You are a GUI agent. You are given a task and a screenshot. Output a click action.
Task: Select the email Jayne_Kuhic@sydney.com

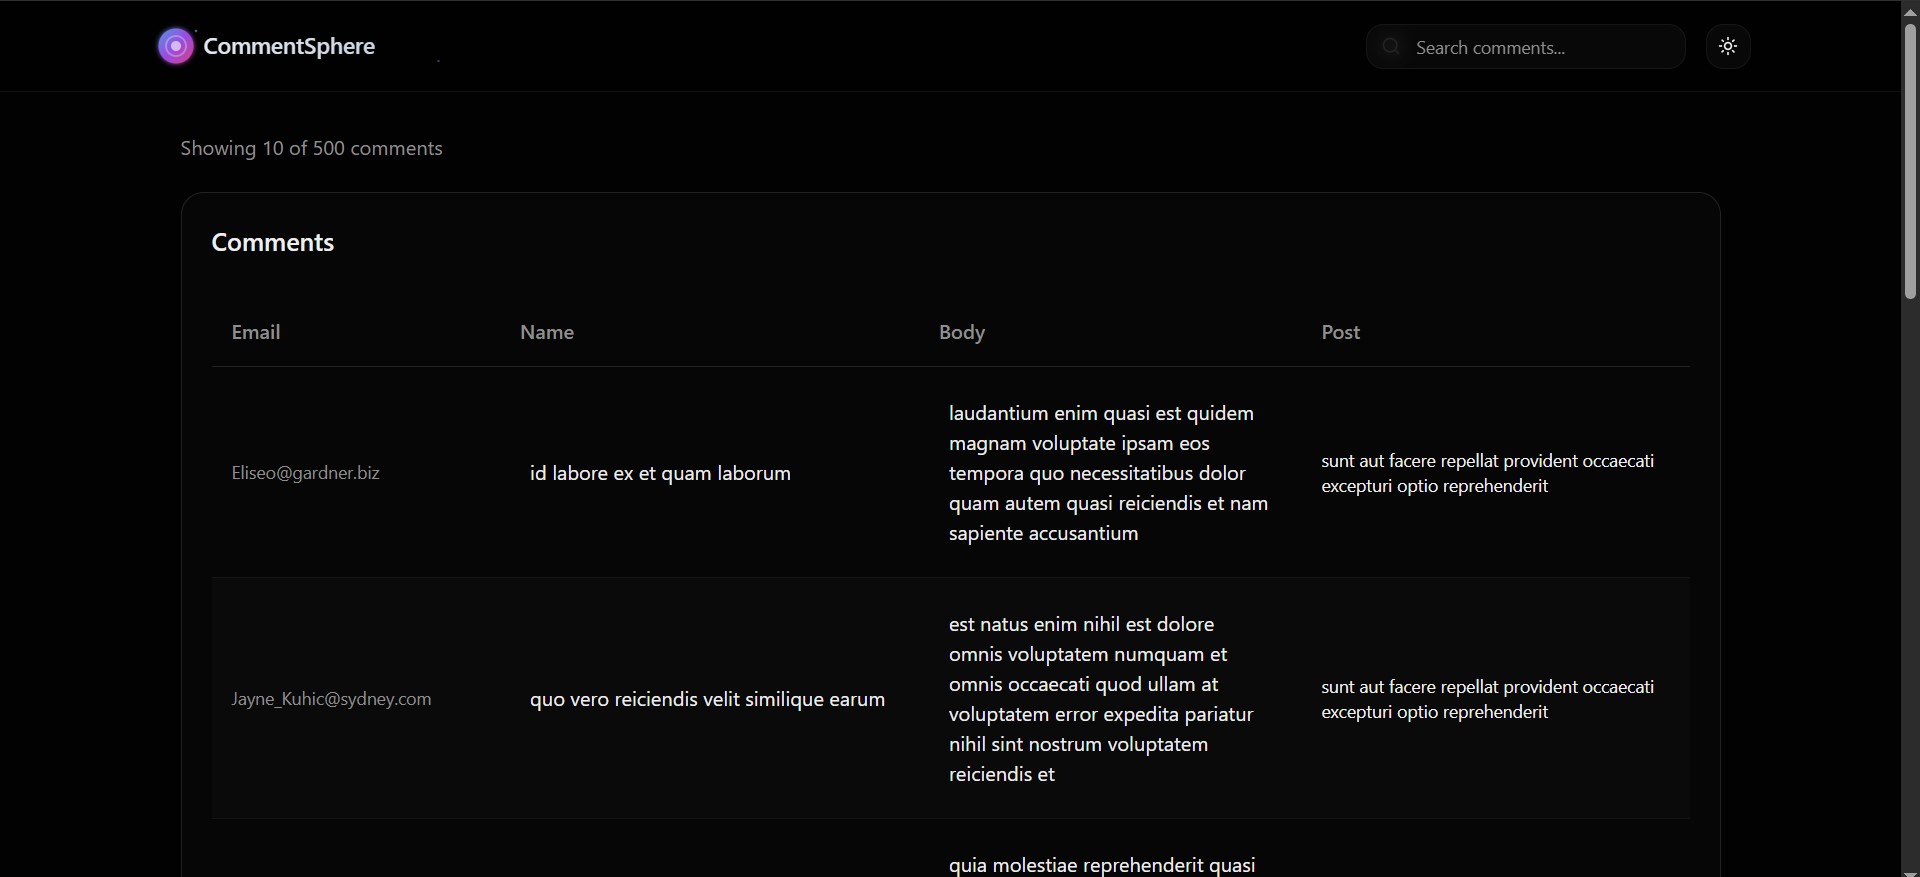332,699
